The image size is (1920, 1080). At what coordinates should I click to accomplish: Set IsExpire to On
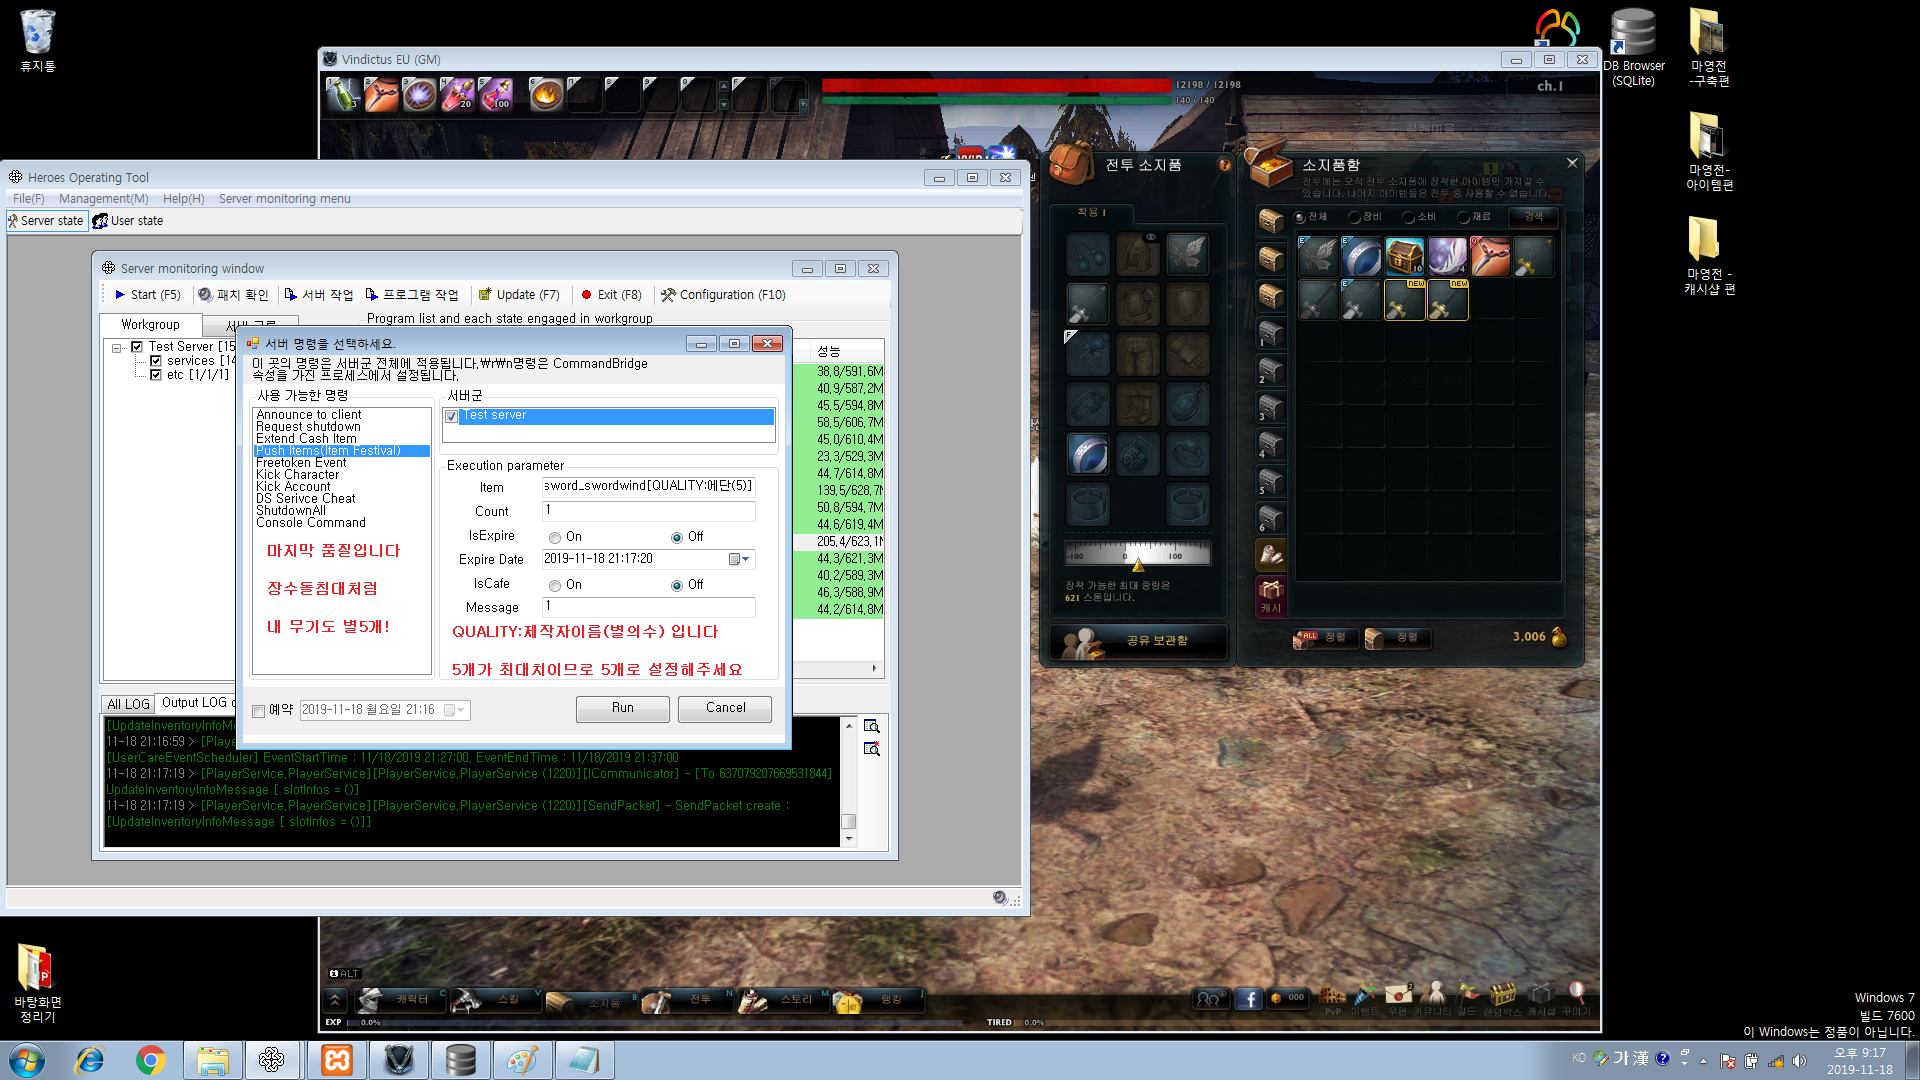554,538
